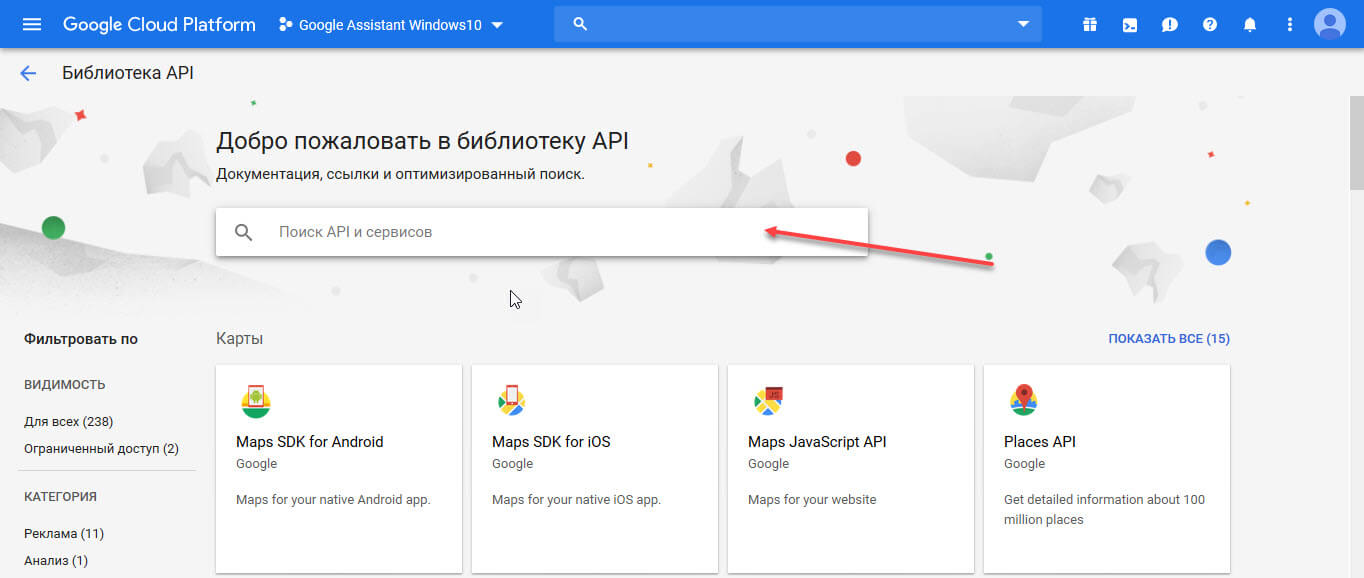Click the Библиотека API page title
The image size is (1364, 578).
click(128, 73)
